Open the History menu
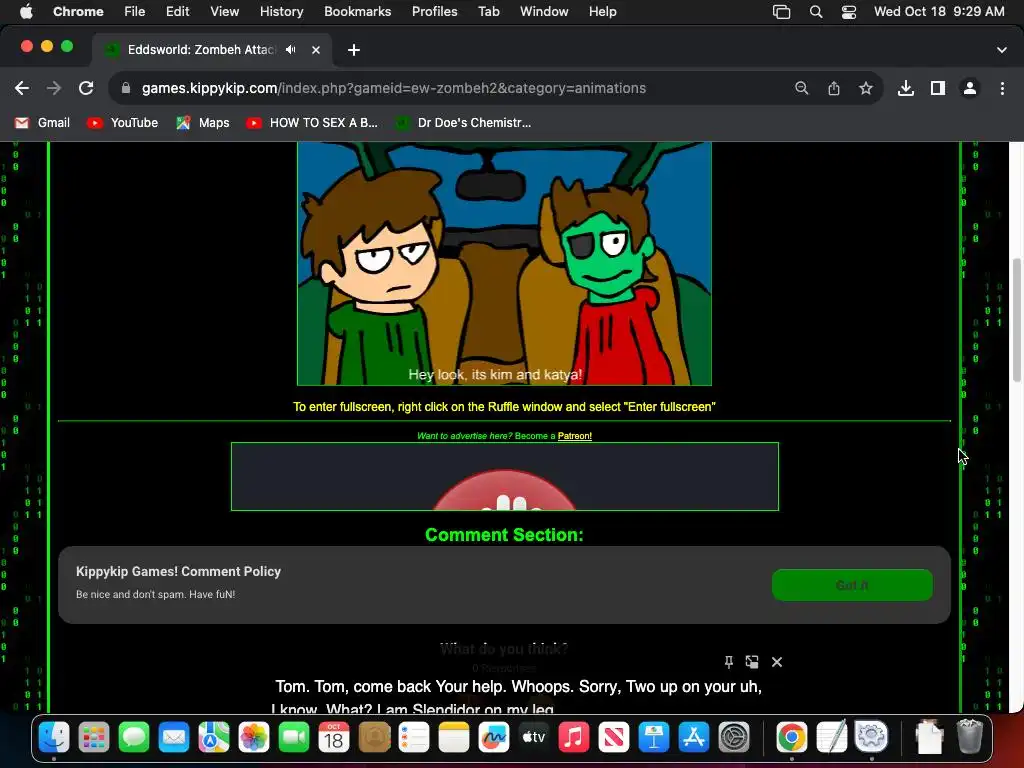1024x768 pixels. click(281, 11)
